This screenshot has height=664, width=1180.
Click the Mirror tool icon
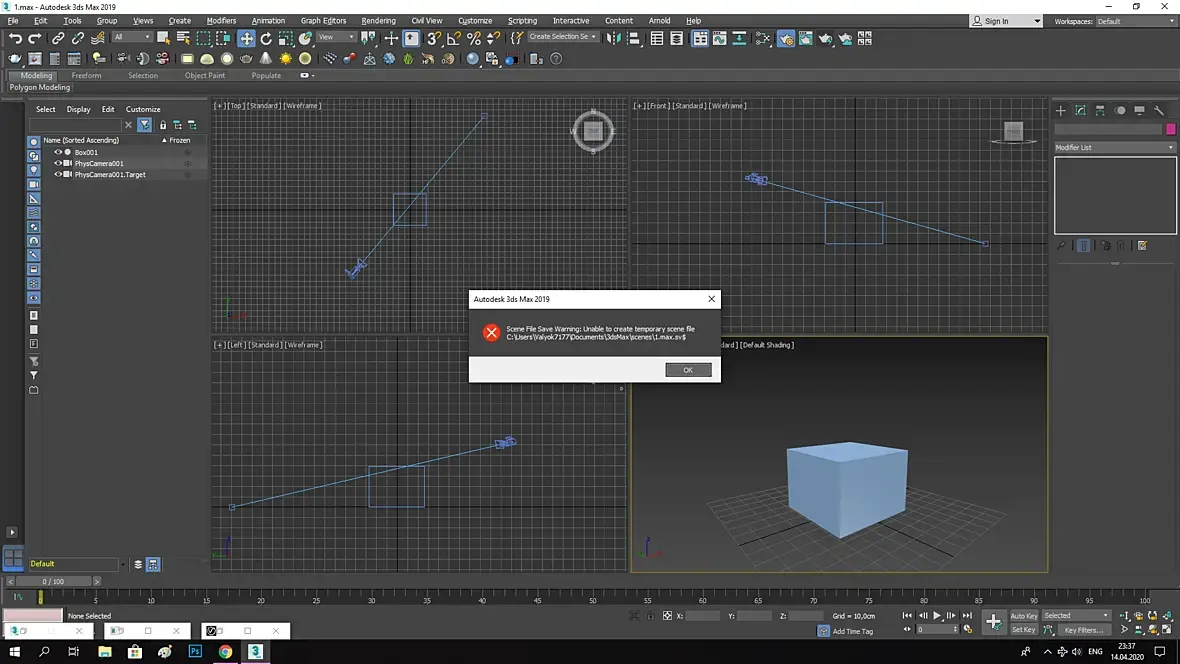coord(613,38)
